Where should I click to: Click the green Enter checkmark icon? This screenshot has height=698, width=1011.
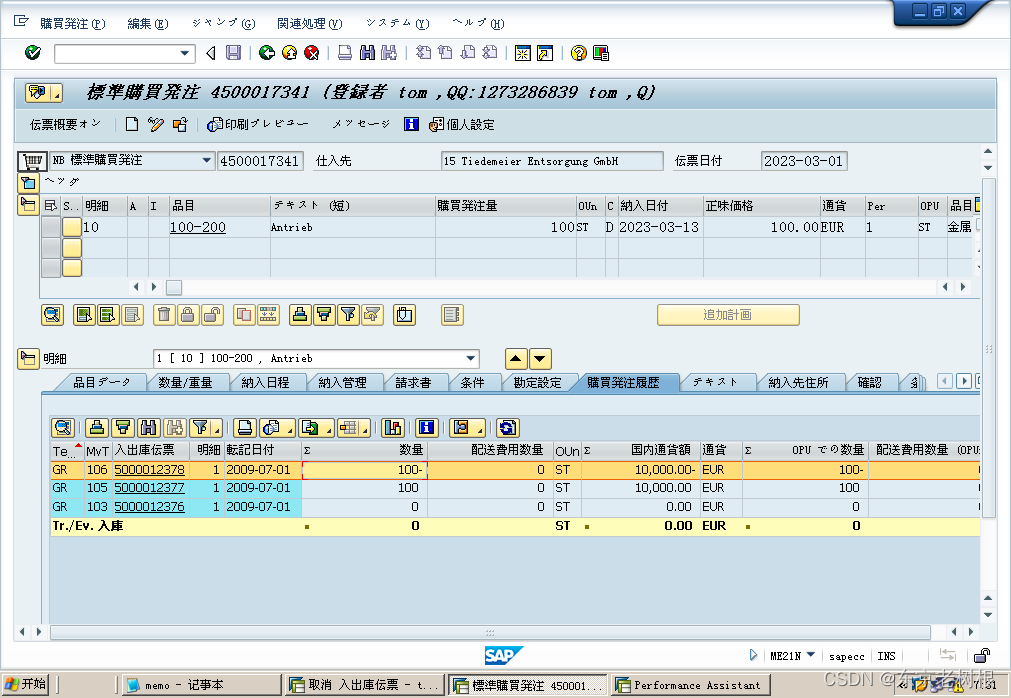(33, 53)
